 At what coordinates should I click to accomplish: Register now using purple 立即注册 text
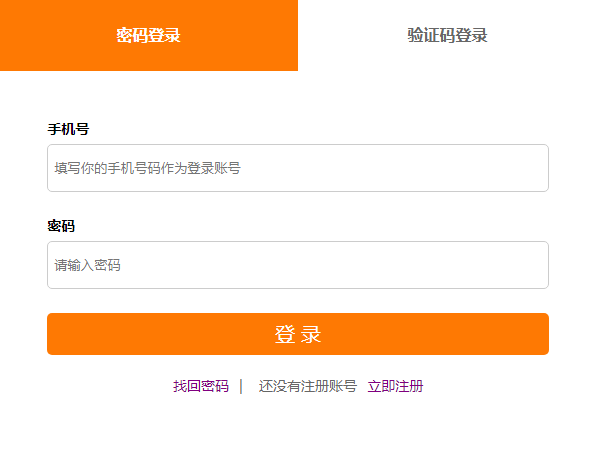(x=395, y=386)
